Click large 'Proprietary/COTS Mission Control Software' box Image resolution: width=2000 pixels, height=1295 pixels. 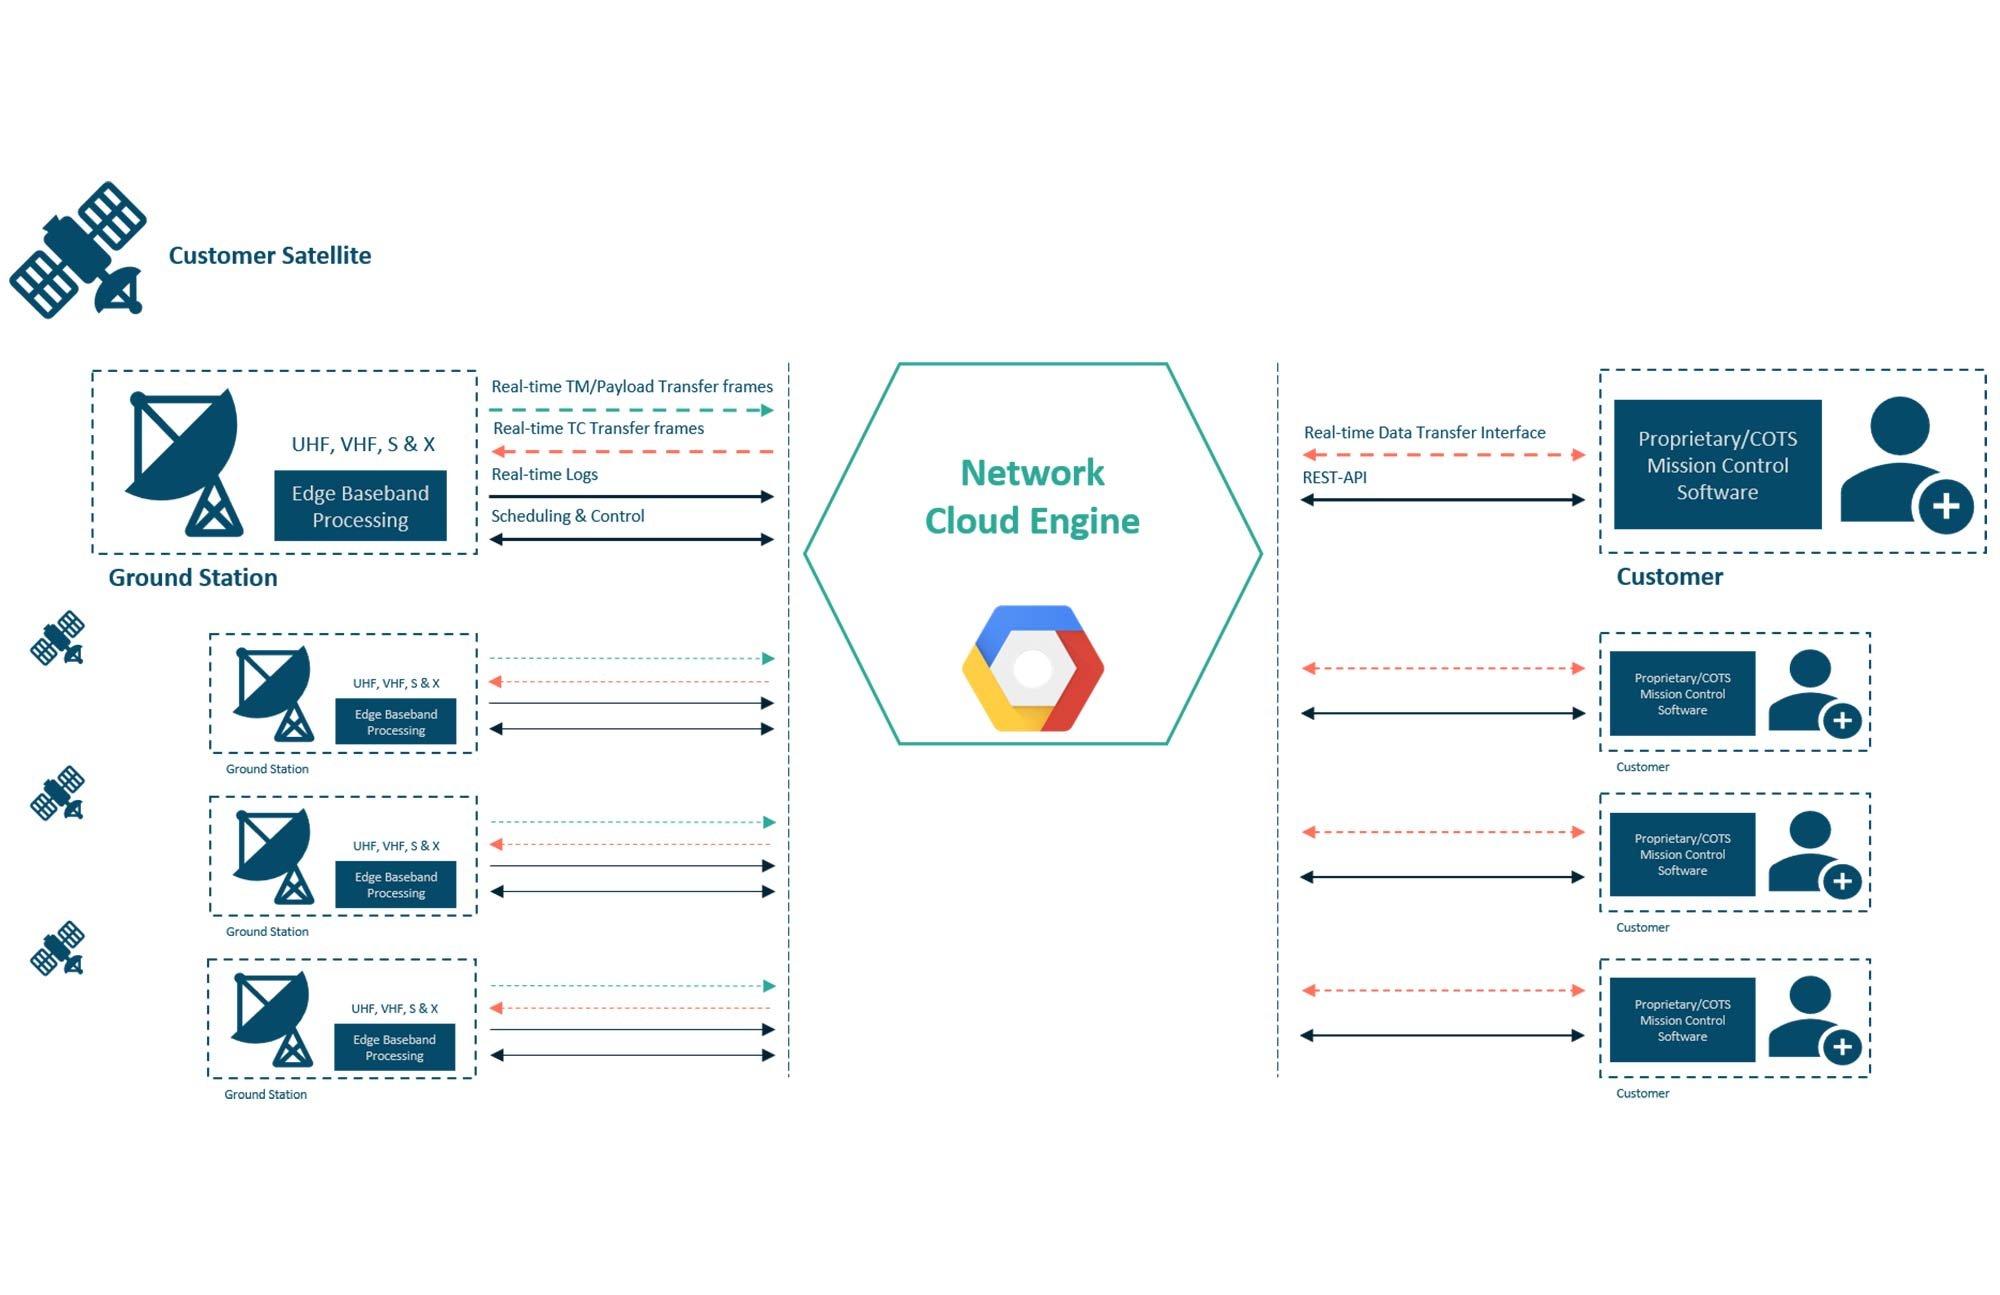(x=1717, y=465)
